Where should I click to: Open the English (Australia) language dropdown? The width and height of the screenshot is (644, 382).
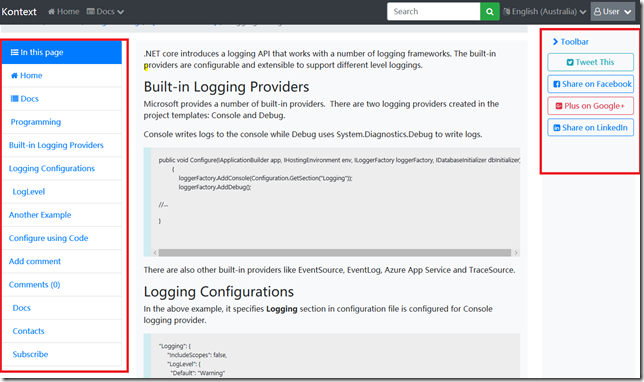coord(545,12)
